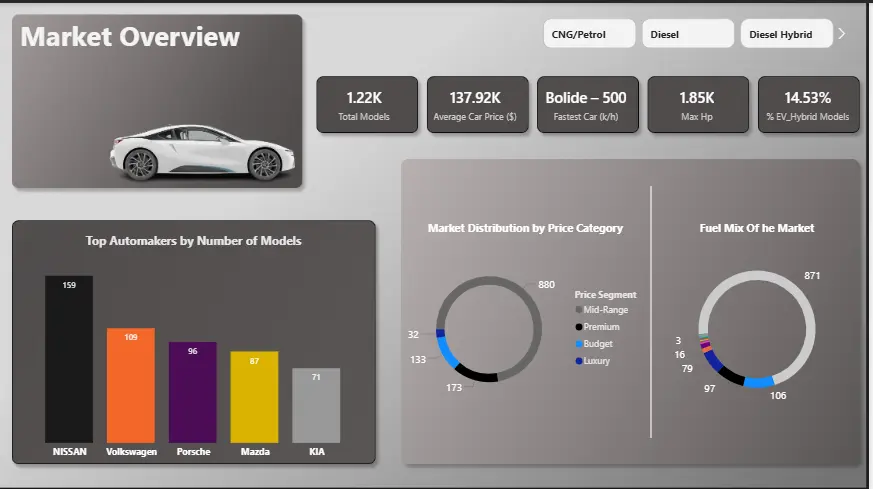
Task: Click the 173 price category label
Action: pyautogui.click(x=454, y=388)
